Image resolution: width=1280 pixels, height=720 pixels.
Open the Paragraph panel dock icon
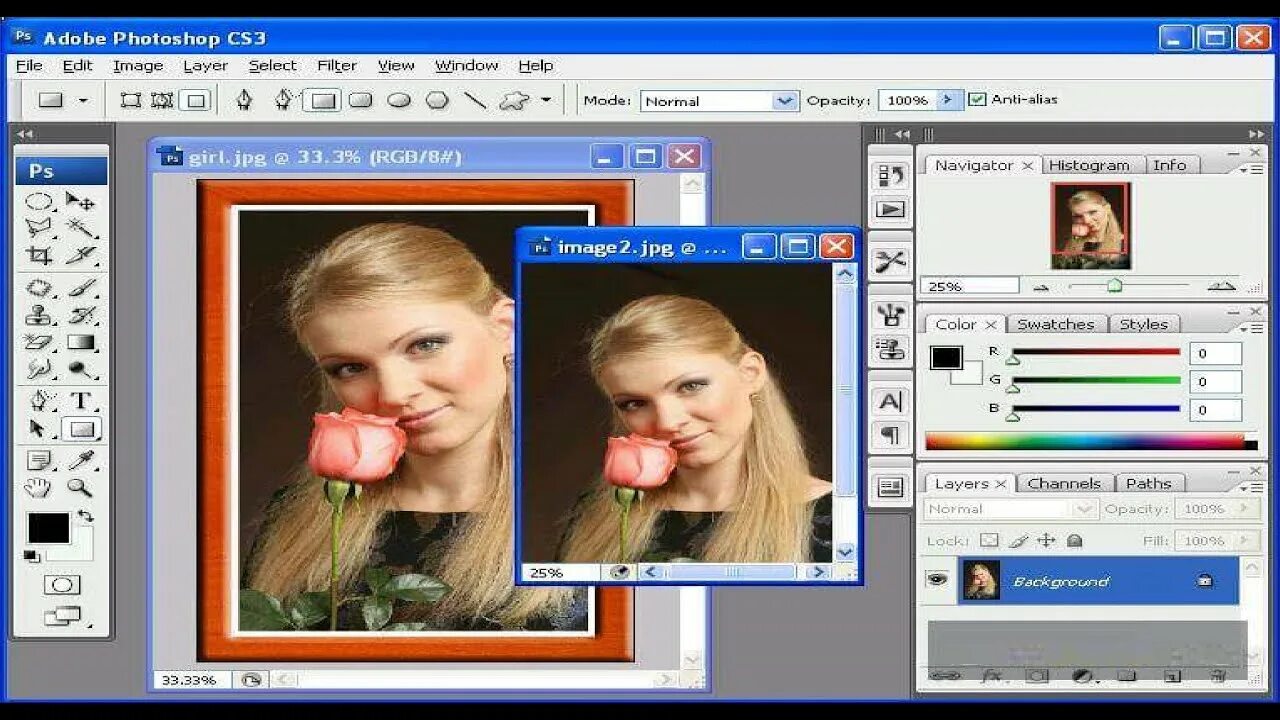pyautogui.click(x=890, y=435)
